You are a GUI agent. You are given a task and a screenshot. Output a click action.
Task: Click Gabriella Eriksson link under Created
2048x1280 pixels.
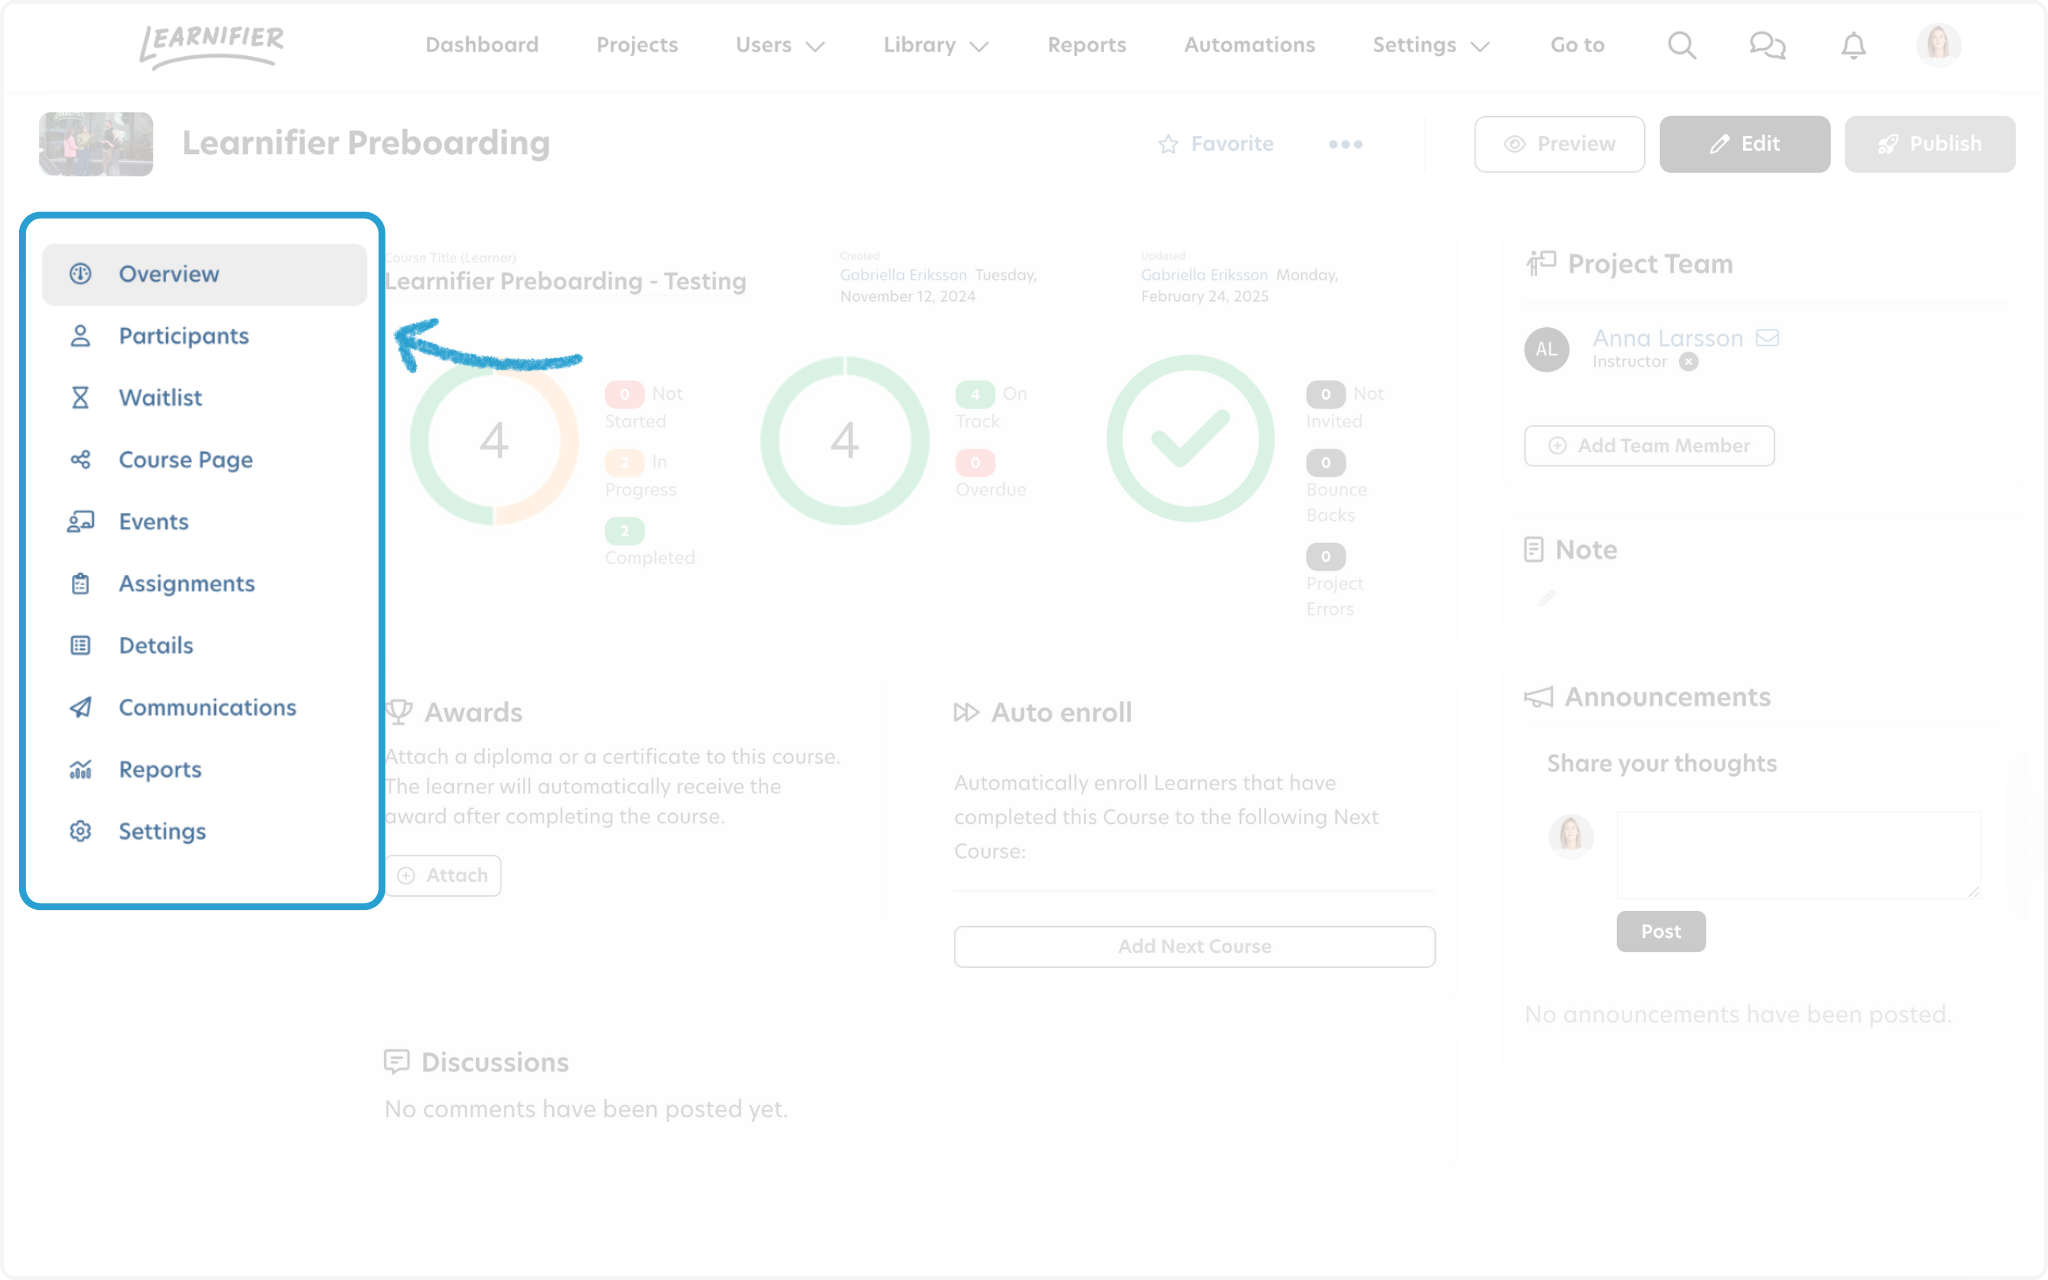click(x=903, y=275)
